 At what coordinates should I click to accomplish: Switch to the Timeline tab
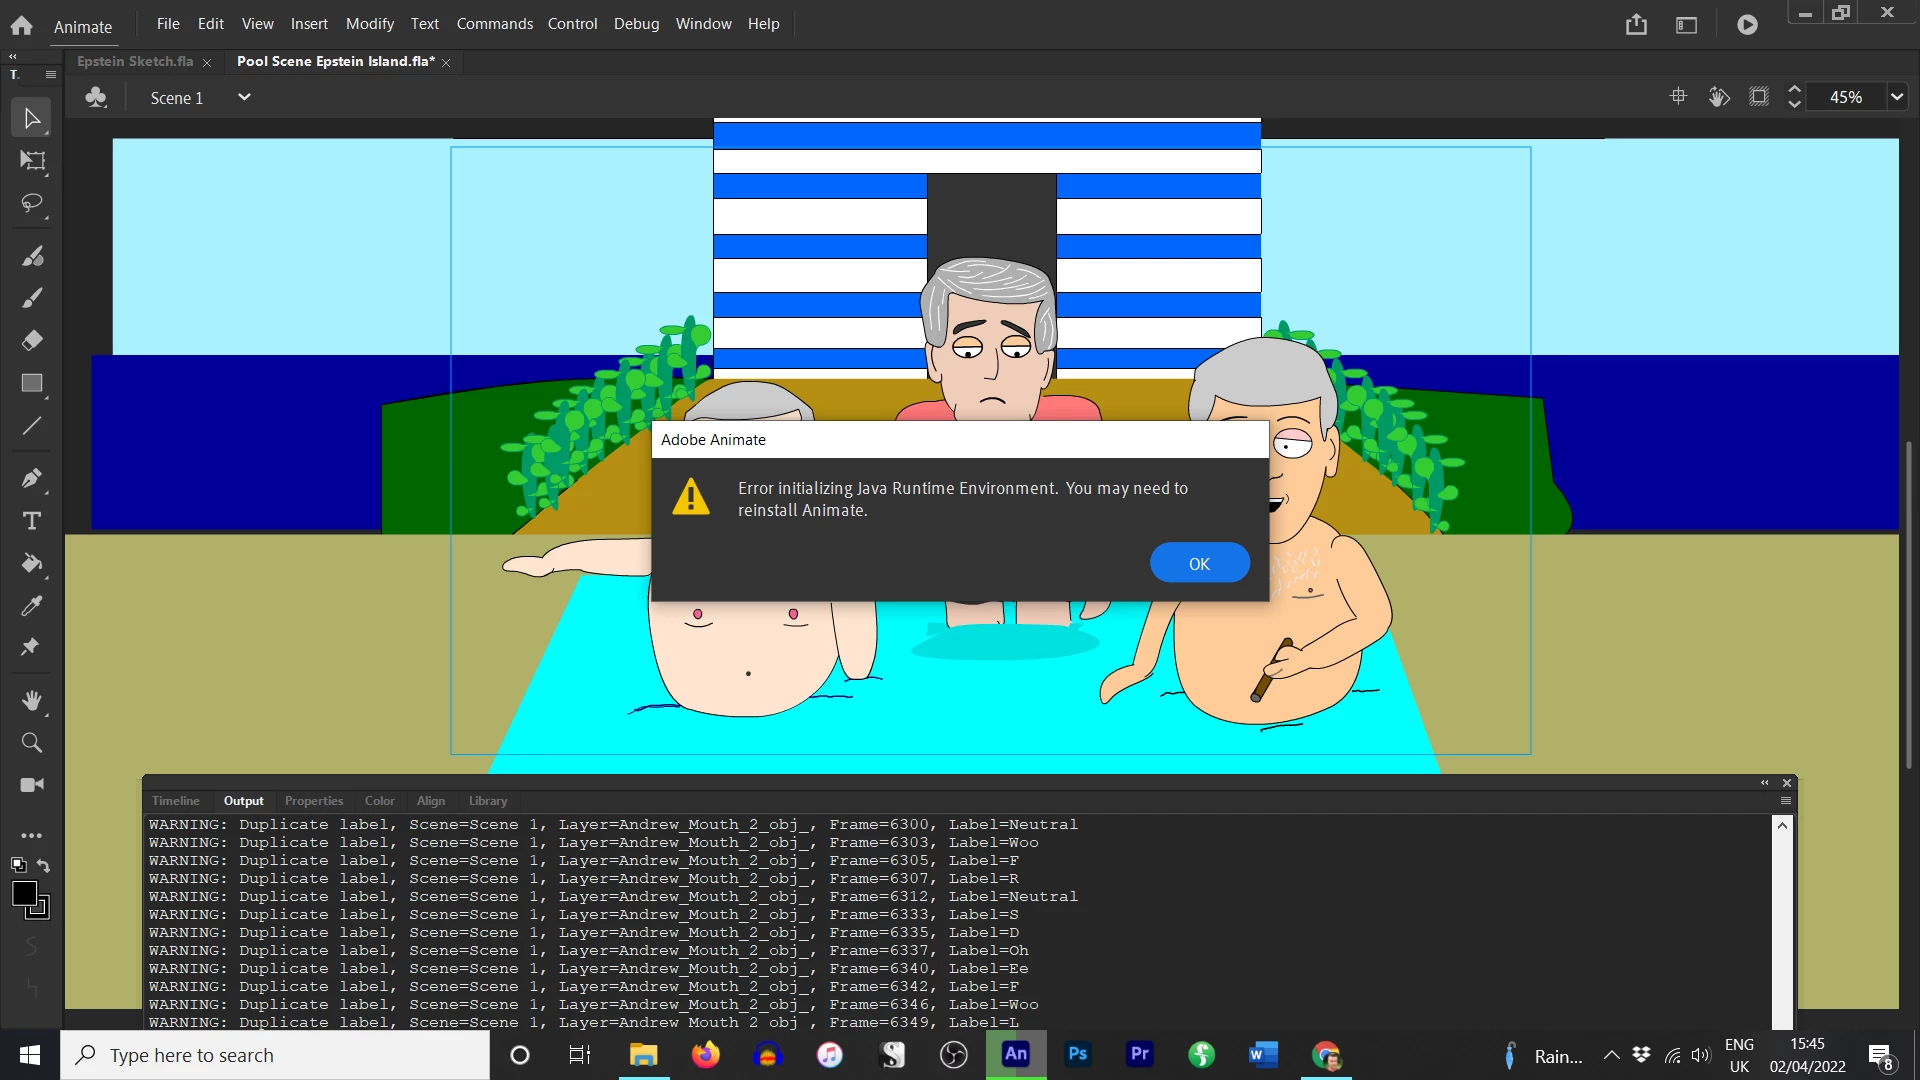pos(176,801)
